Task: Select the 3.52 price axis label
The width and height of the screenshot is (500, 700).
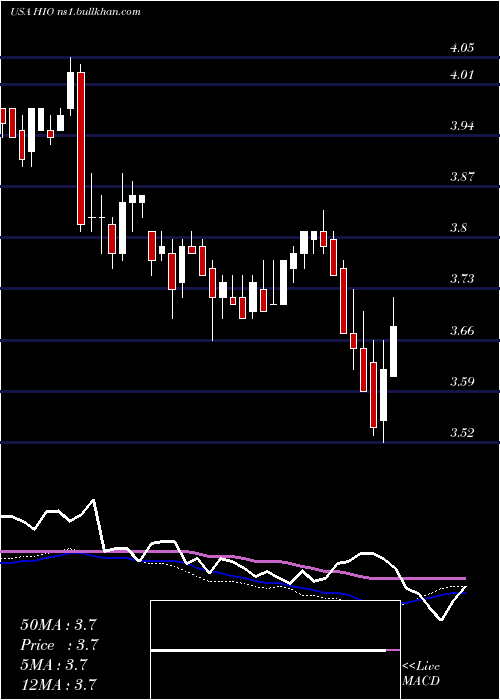Action: (462, 433)
